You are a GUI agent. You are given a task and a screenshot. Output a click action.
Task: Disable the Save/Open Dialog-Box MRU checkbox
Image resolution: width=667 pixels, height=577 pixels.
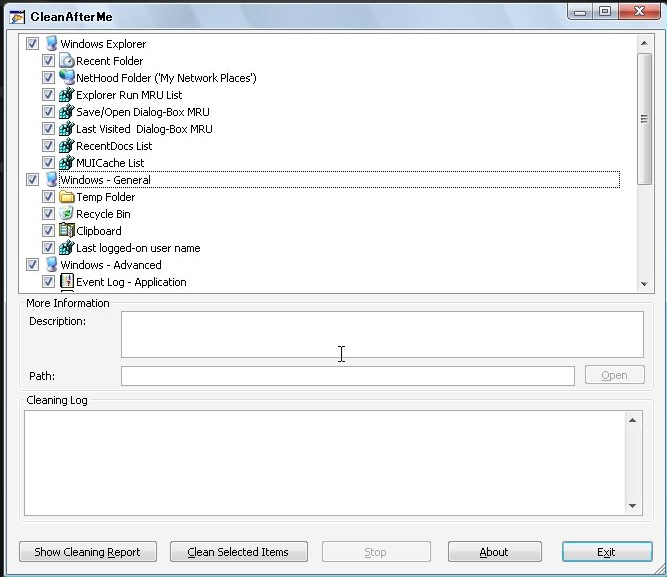pyautogui.click(x=48, y=111)
